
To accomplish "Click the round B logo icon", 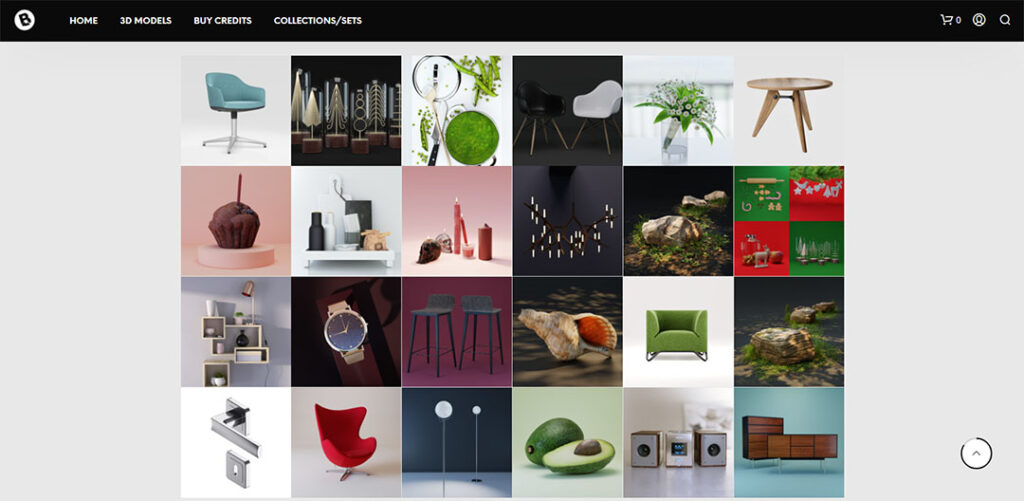I will [24, 20].
